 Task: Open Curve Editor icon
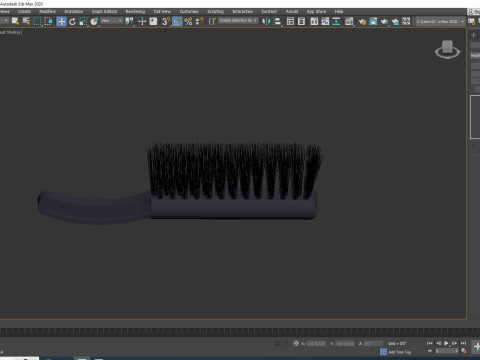(325, 21)
